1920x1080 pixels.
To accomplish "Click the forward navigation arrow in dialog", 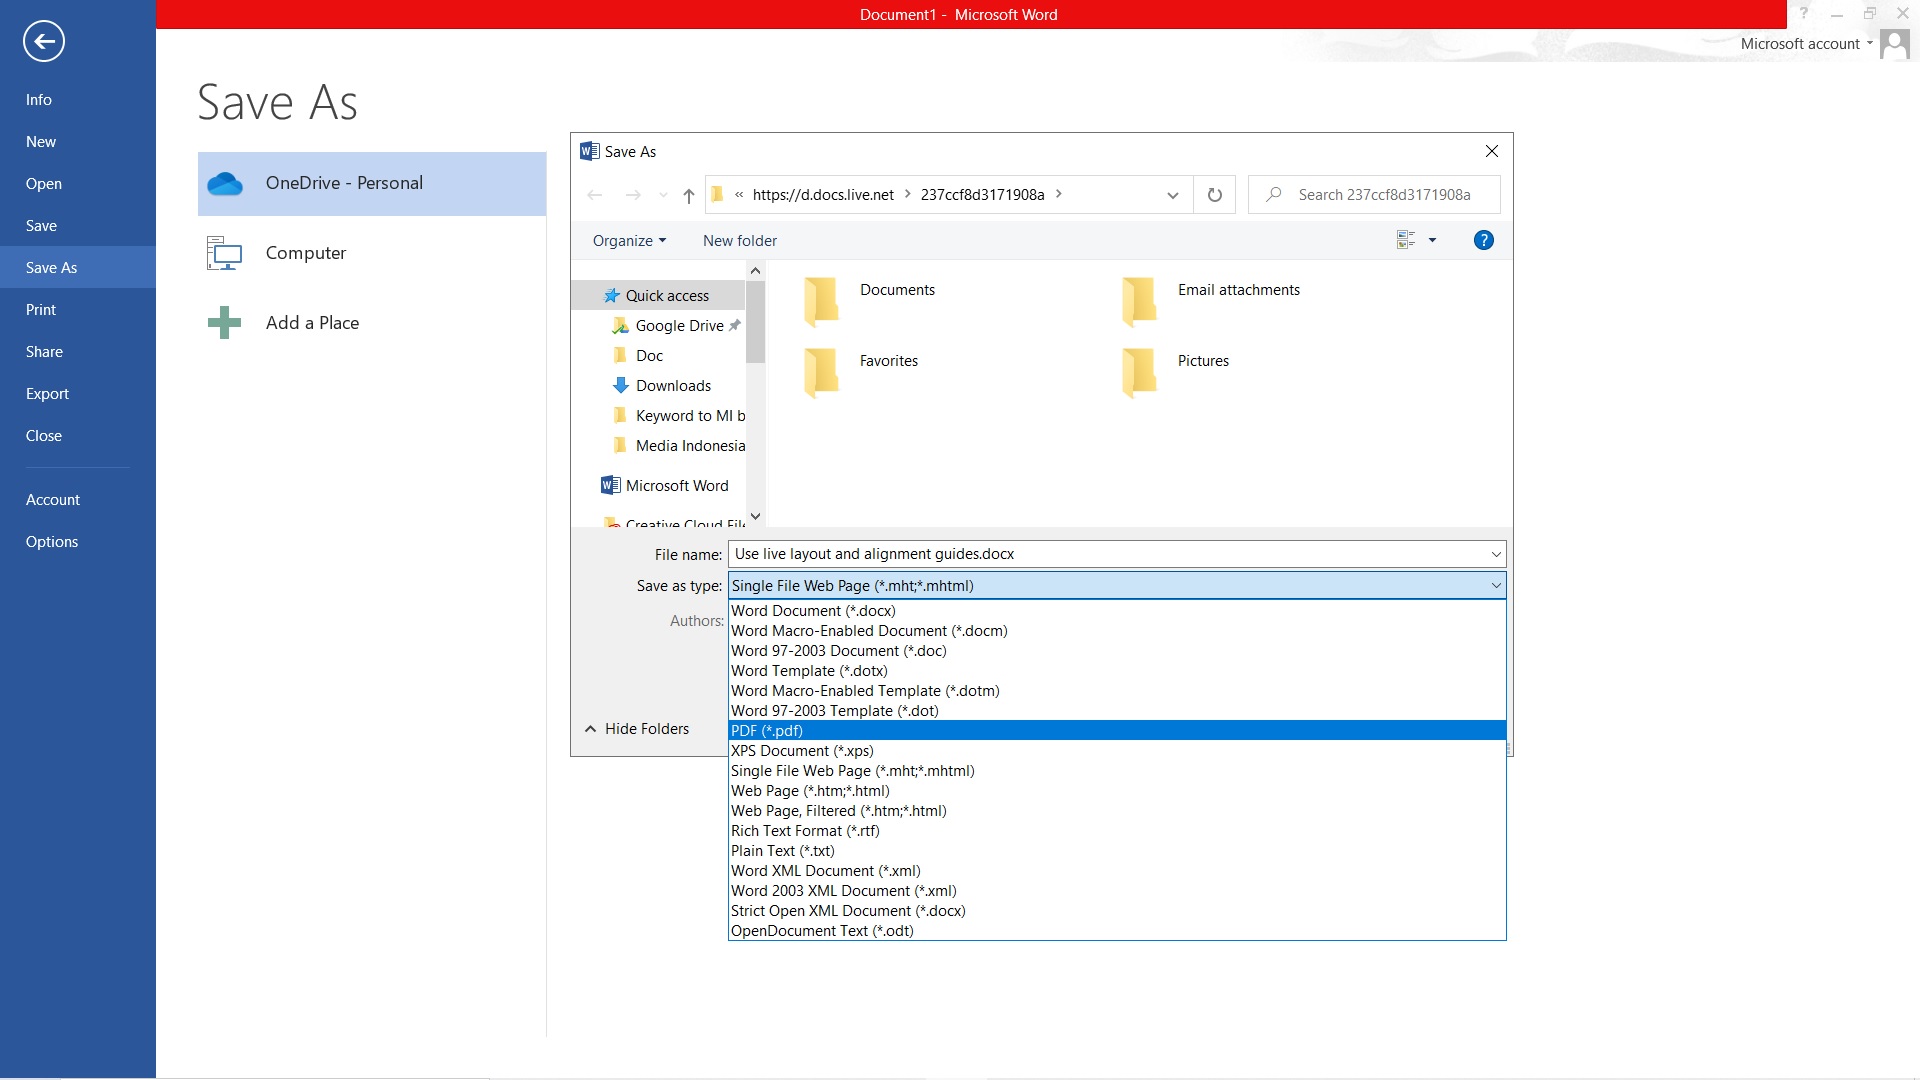I will coord(633,195).
